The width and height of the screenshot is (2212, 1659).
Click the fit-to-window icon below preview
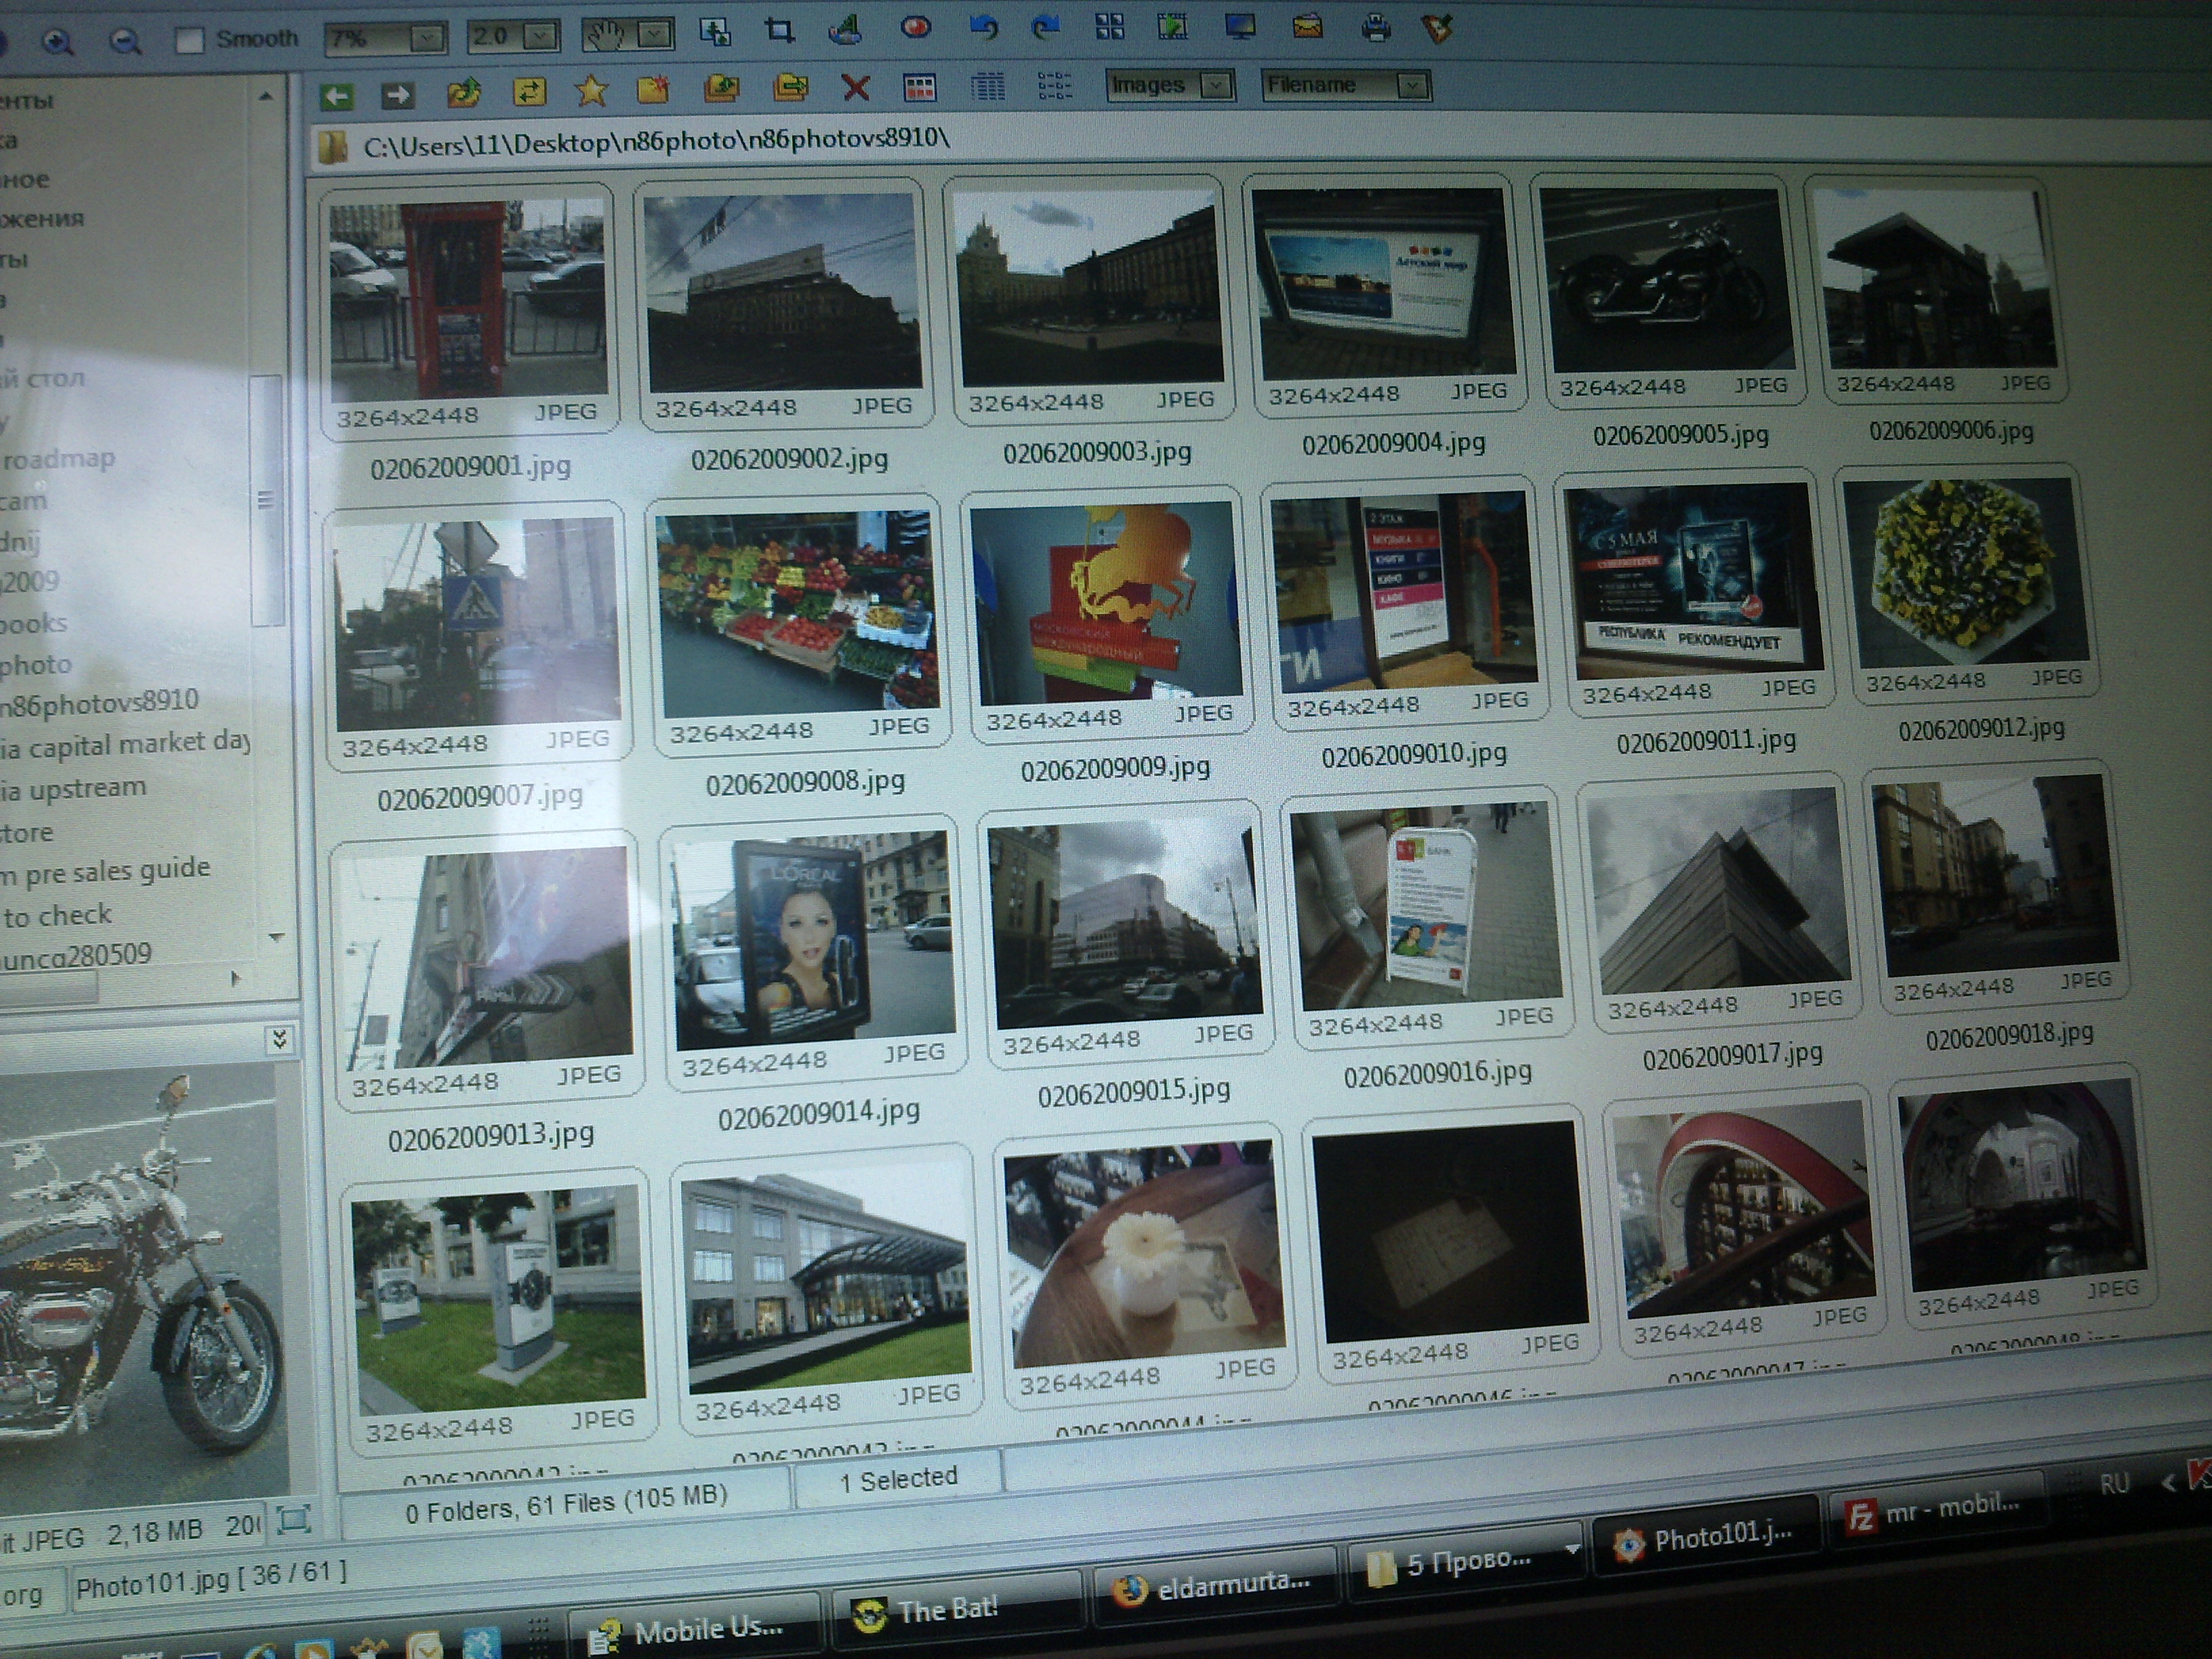coord(294,1521)
